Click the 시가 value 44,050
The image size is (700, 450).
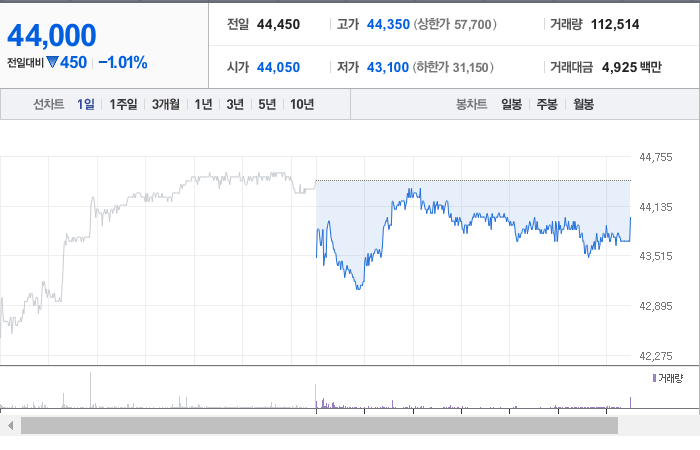point(278,67)
